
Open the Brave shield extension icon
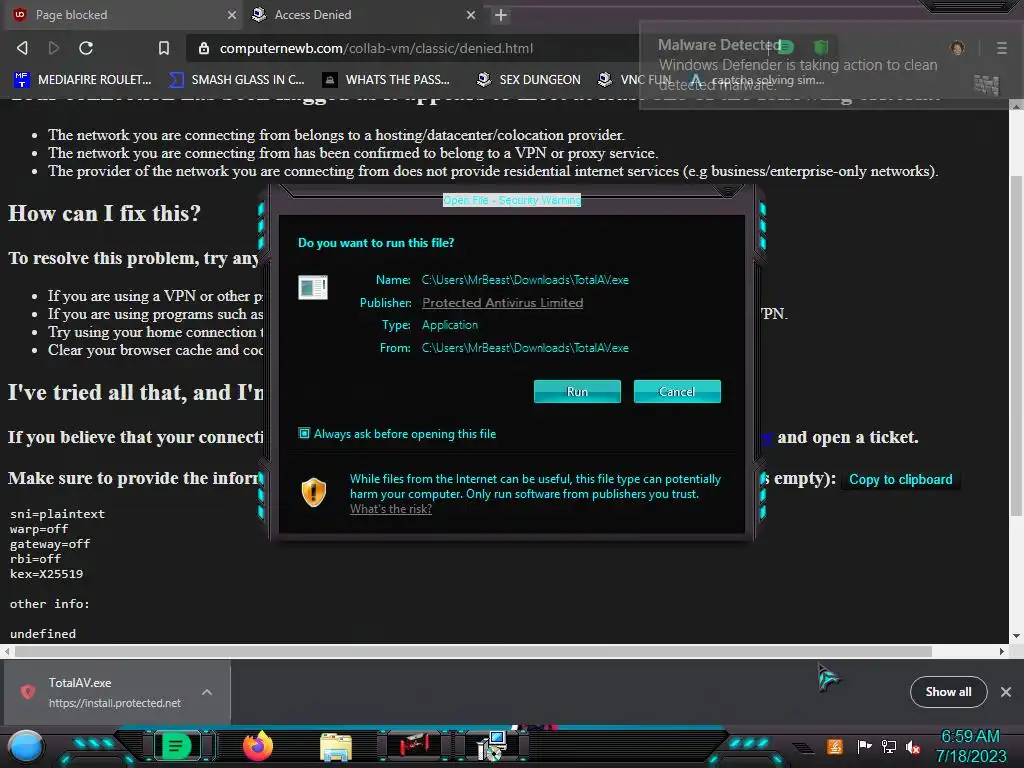click(x=821, y=46)
